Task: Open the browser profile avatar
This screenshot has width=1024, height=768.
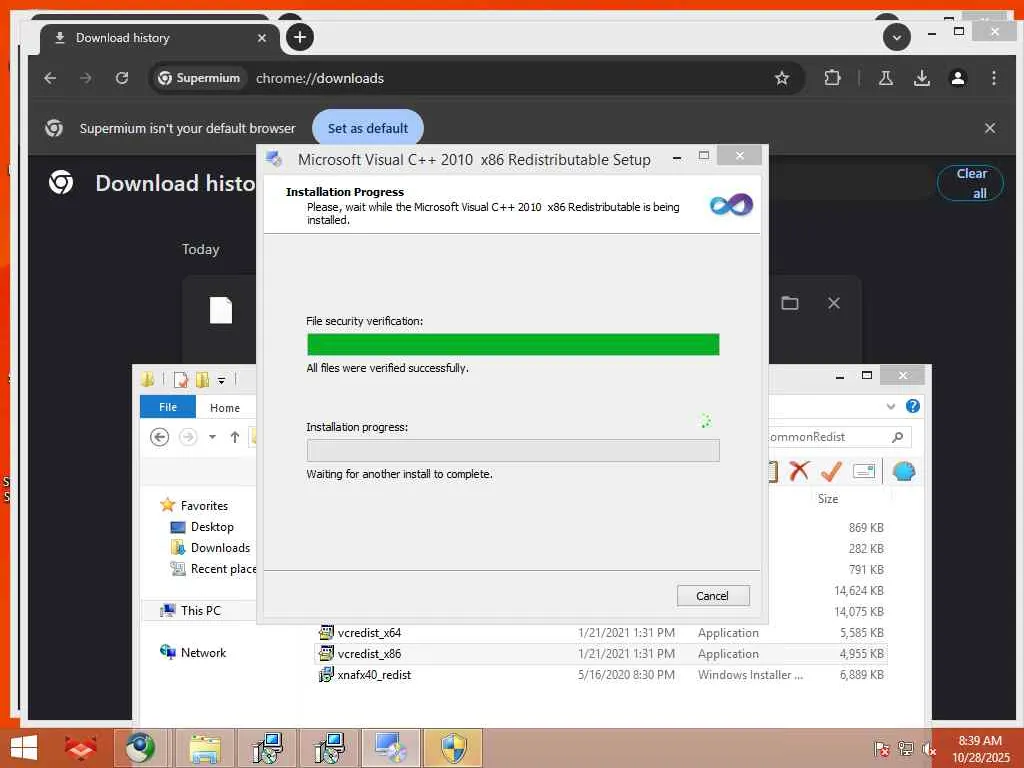Action: click(958, 78)
